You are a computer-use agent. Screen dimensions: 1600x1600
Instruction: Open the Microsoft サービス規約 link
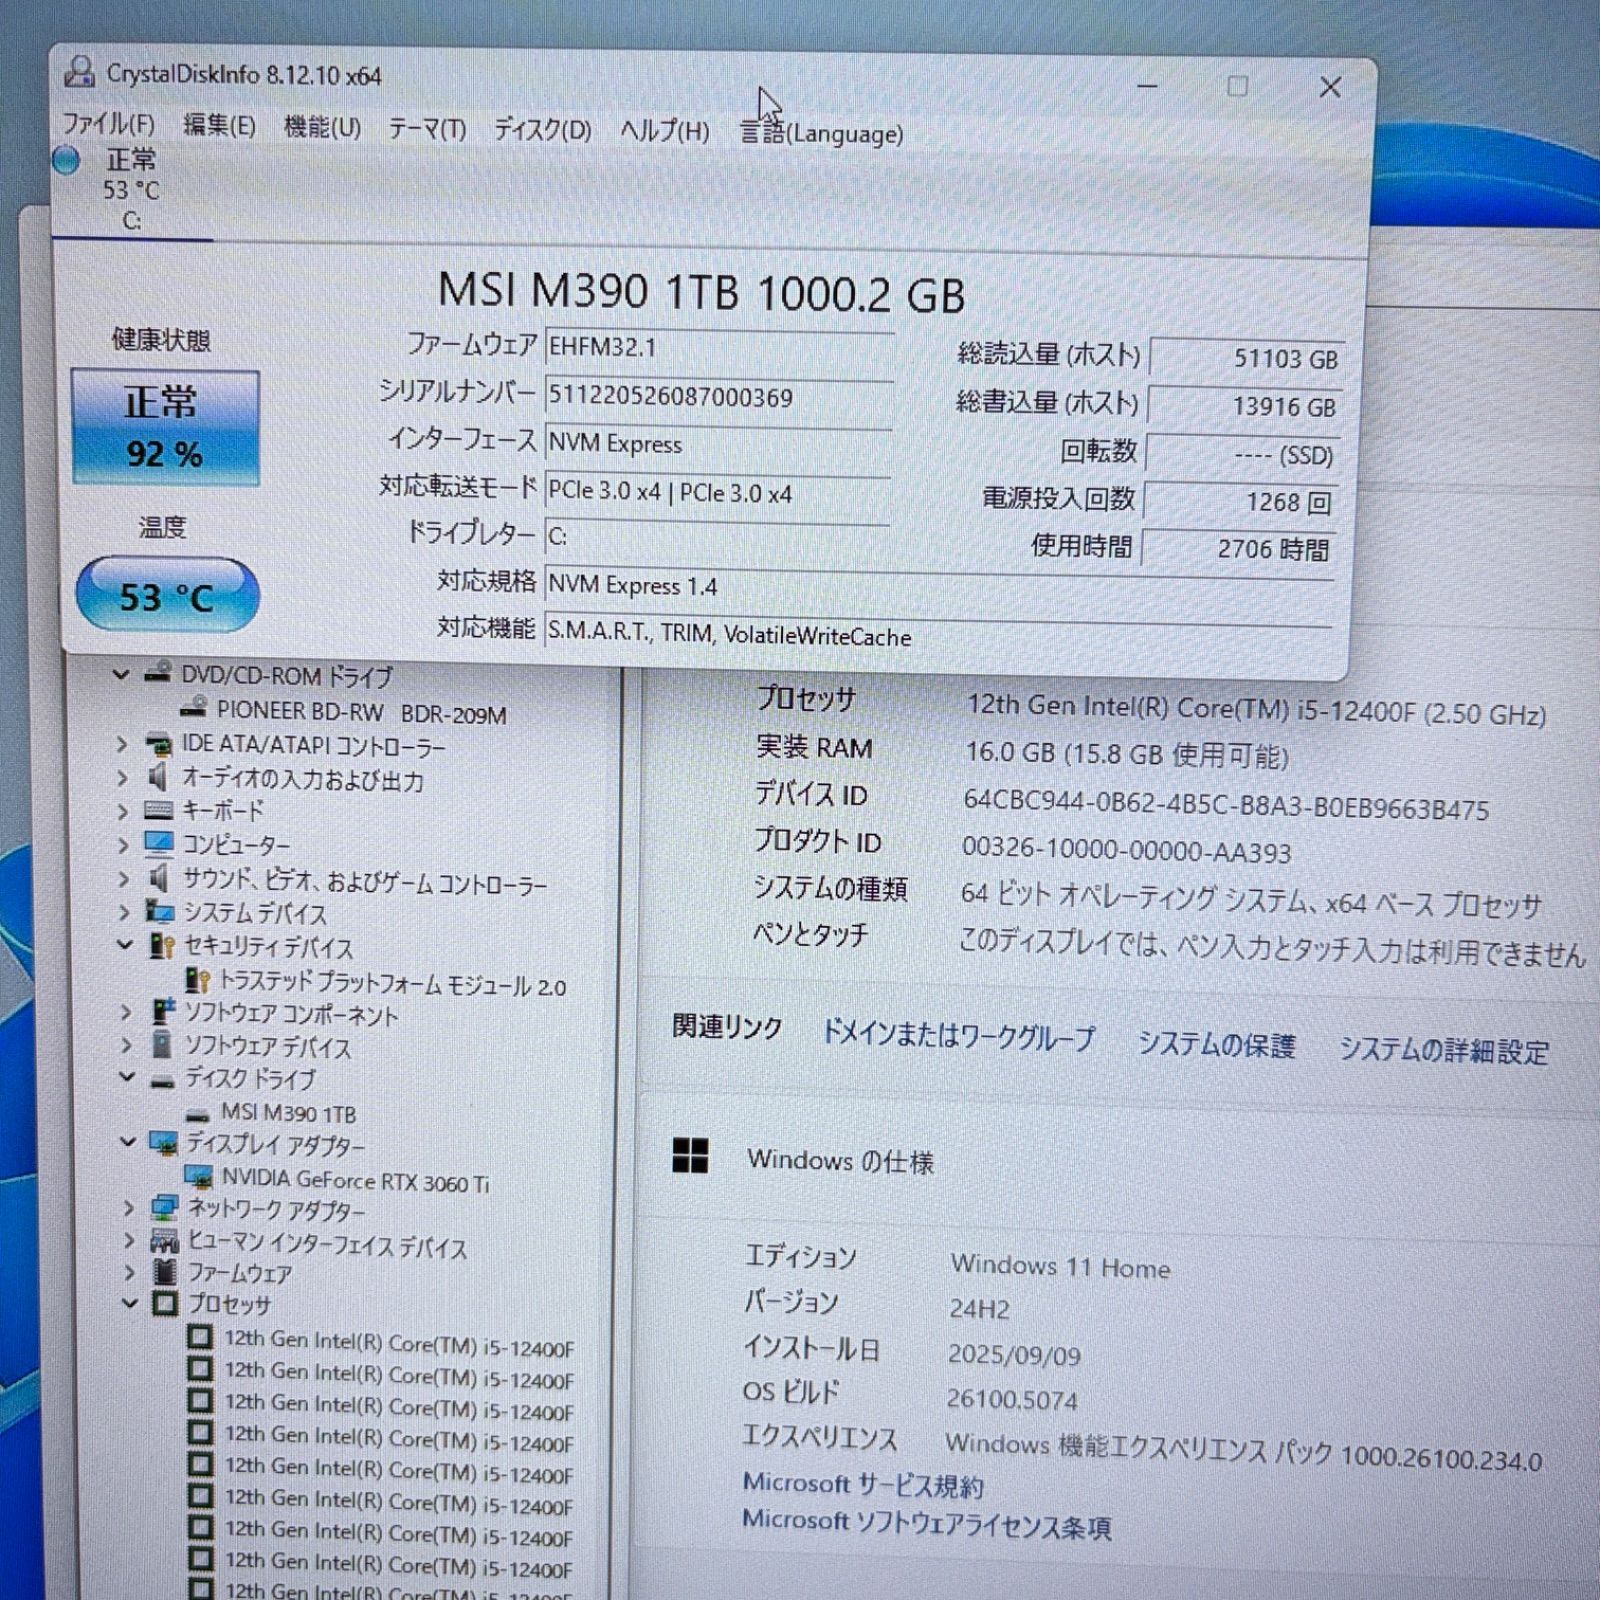863,1484
